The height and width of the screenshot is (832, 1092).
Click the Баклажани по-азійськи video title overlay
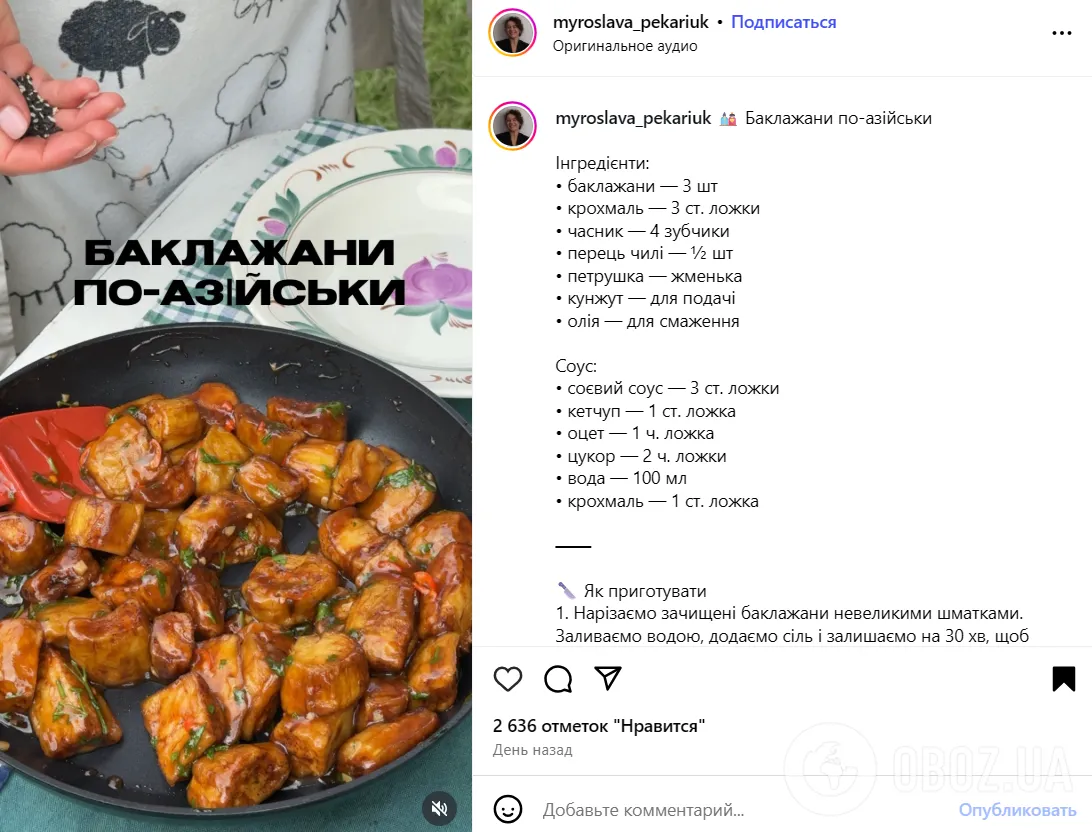coord(240,272)
